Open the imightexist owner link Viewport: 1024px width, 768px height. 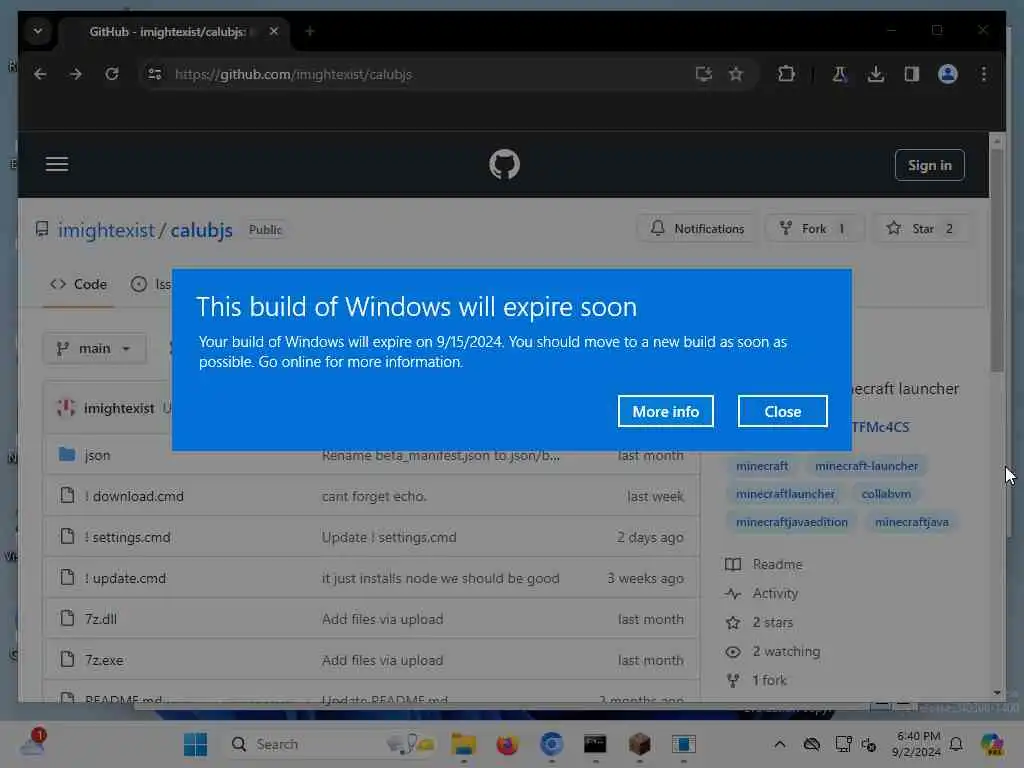tap(106, 230)
